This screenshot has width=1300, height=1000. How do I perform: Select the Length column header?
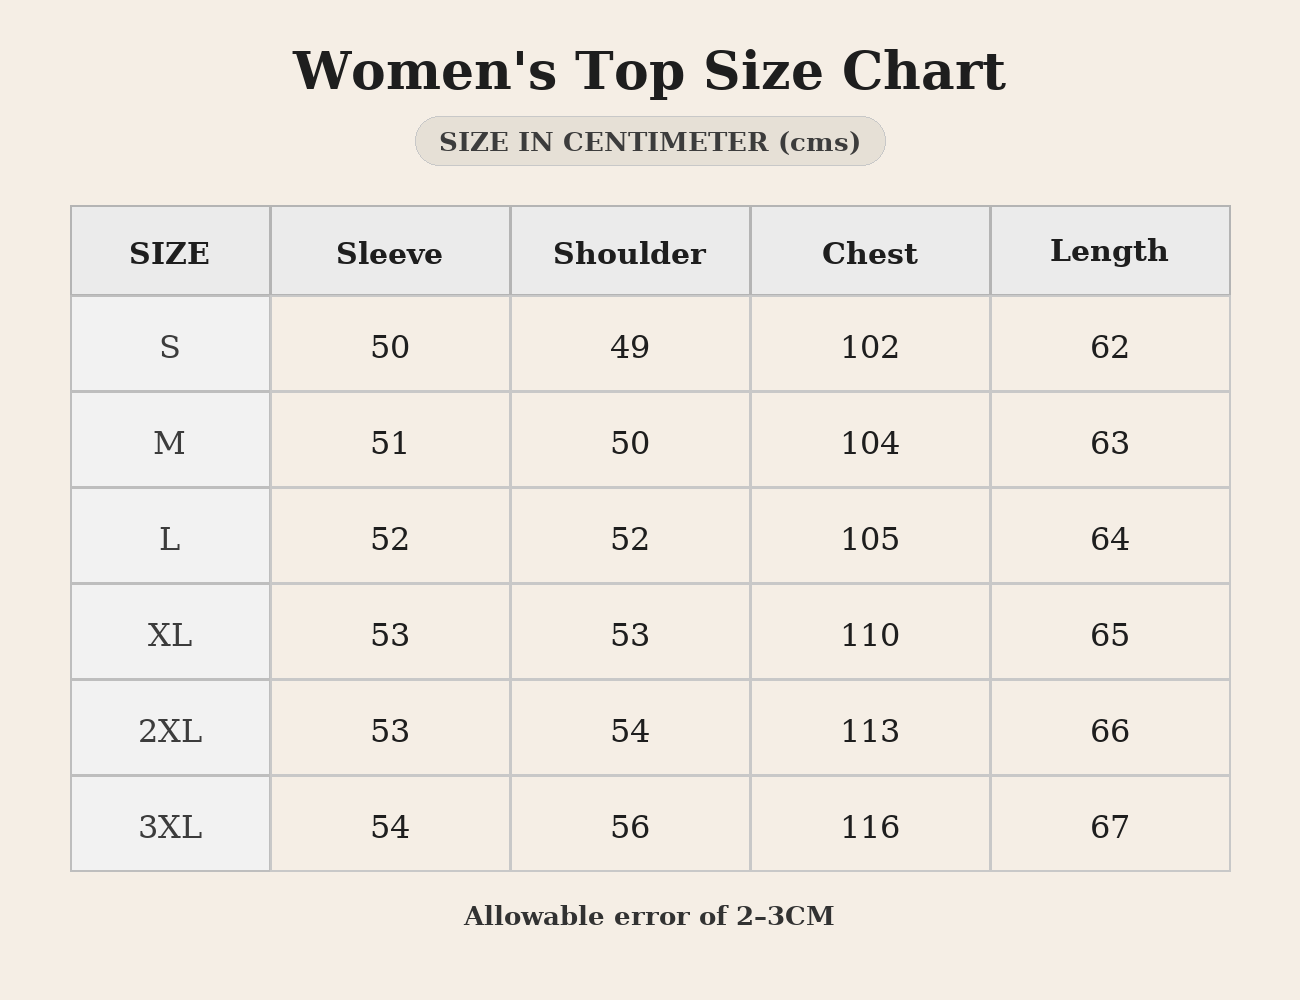tap(1110, 251)
